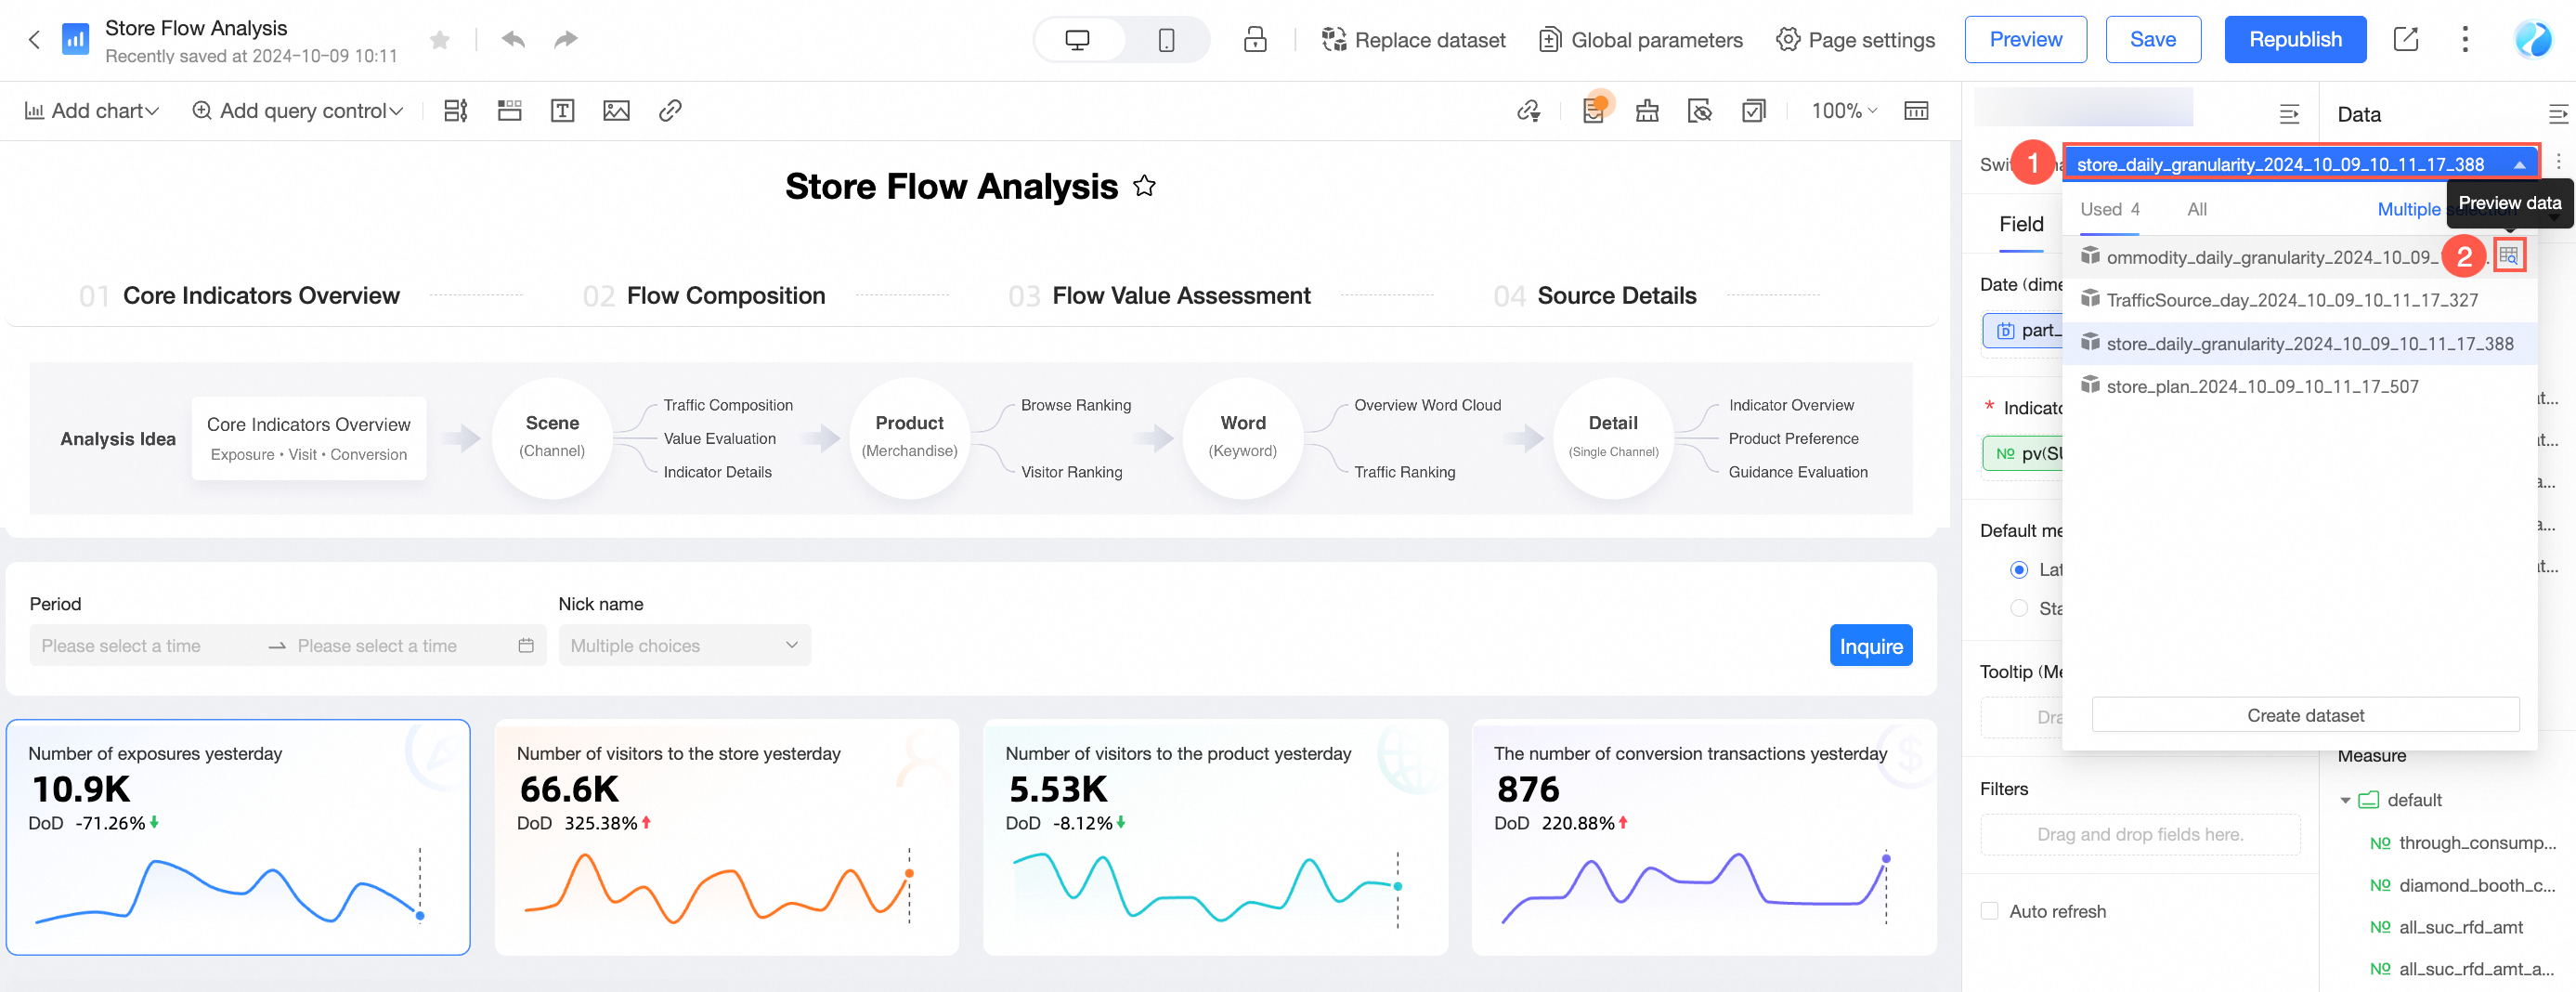Image resolution: width=2576 pixels, height=992 pixels.
Task: Click the redo arrow icon
Action: (566, 40)
